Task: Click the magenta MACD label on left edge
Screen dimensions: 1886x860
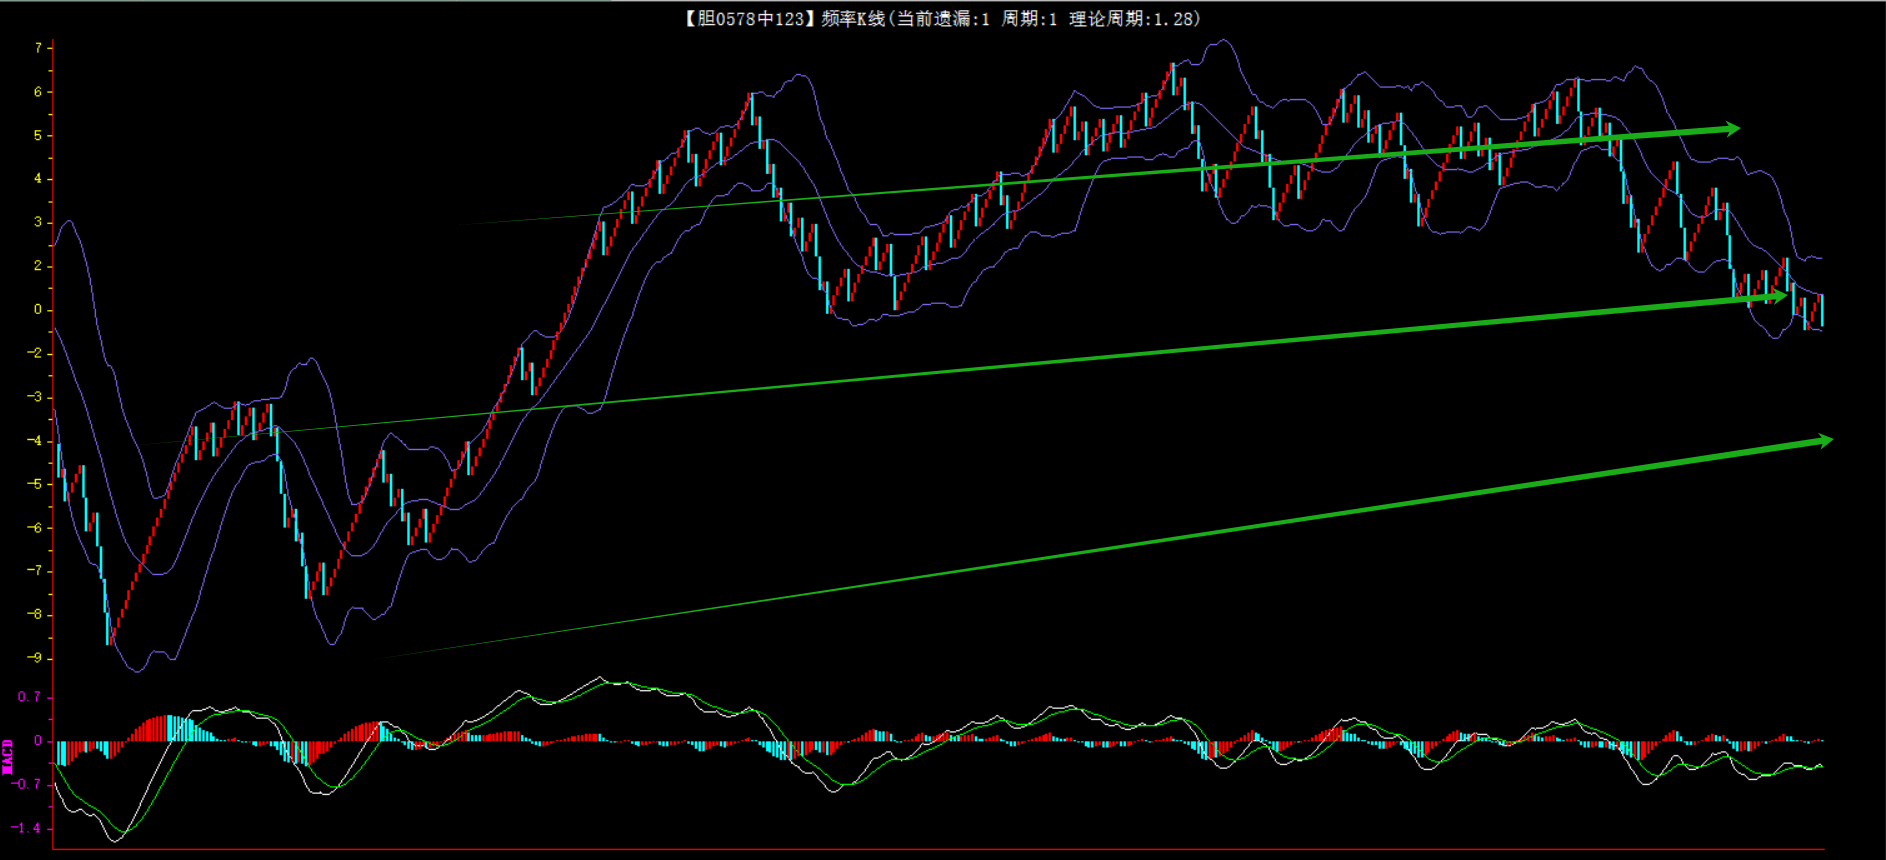Action: point(8,757)
